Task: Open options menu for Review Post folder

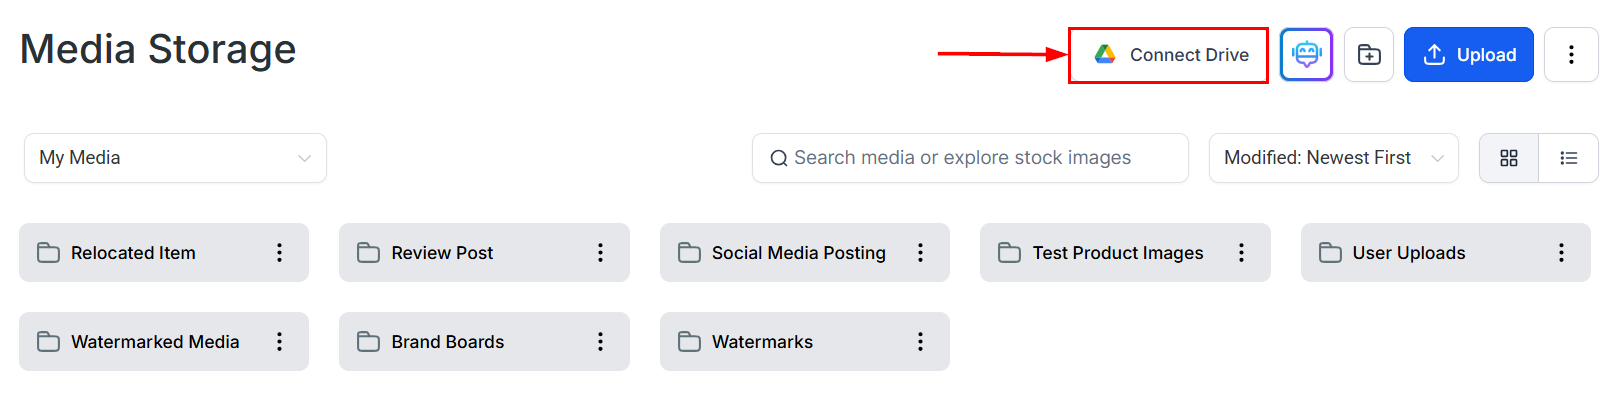Action: click(600, 253)
